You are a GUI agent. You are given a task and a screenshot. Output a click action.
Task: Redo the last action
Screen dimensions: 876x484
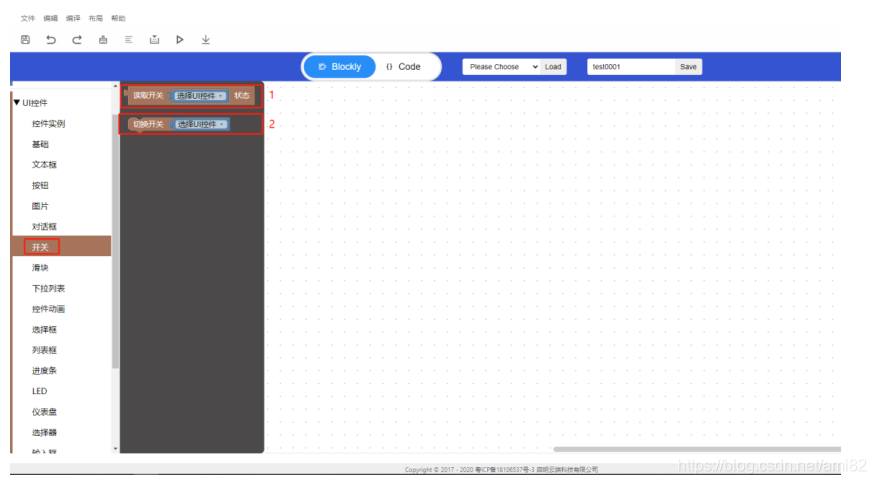pyautogui.click(x=77, y=40)
